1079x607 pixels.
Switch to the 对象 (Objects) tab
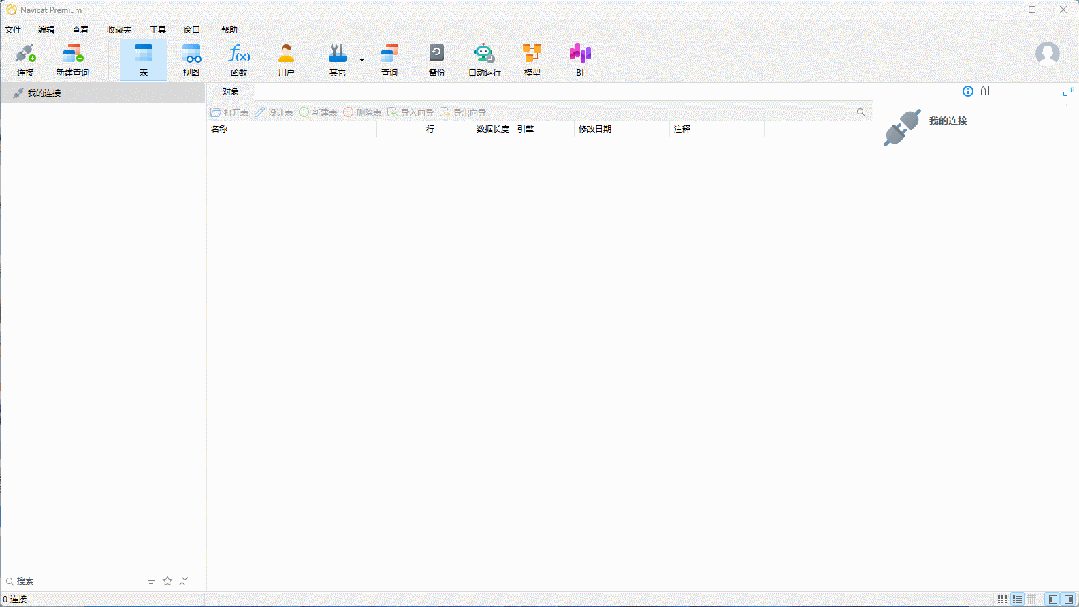(x=230, y=92)
